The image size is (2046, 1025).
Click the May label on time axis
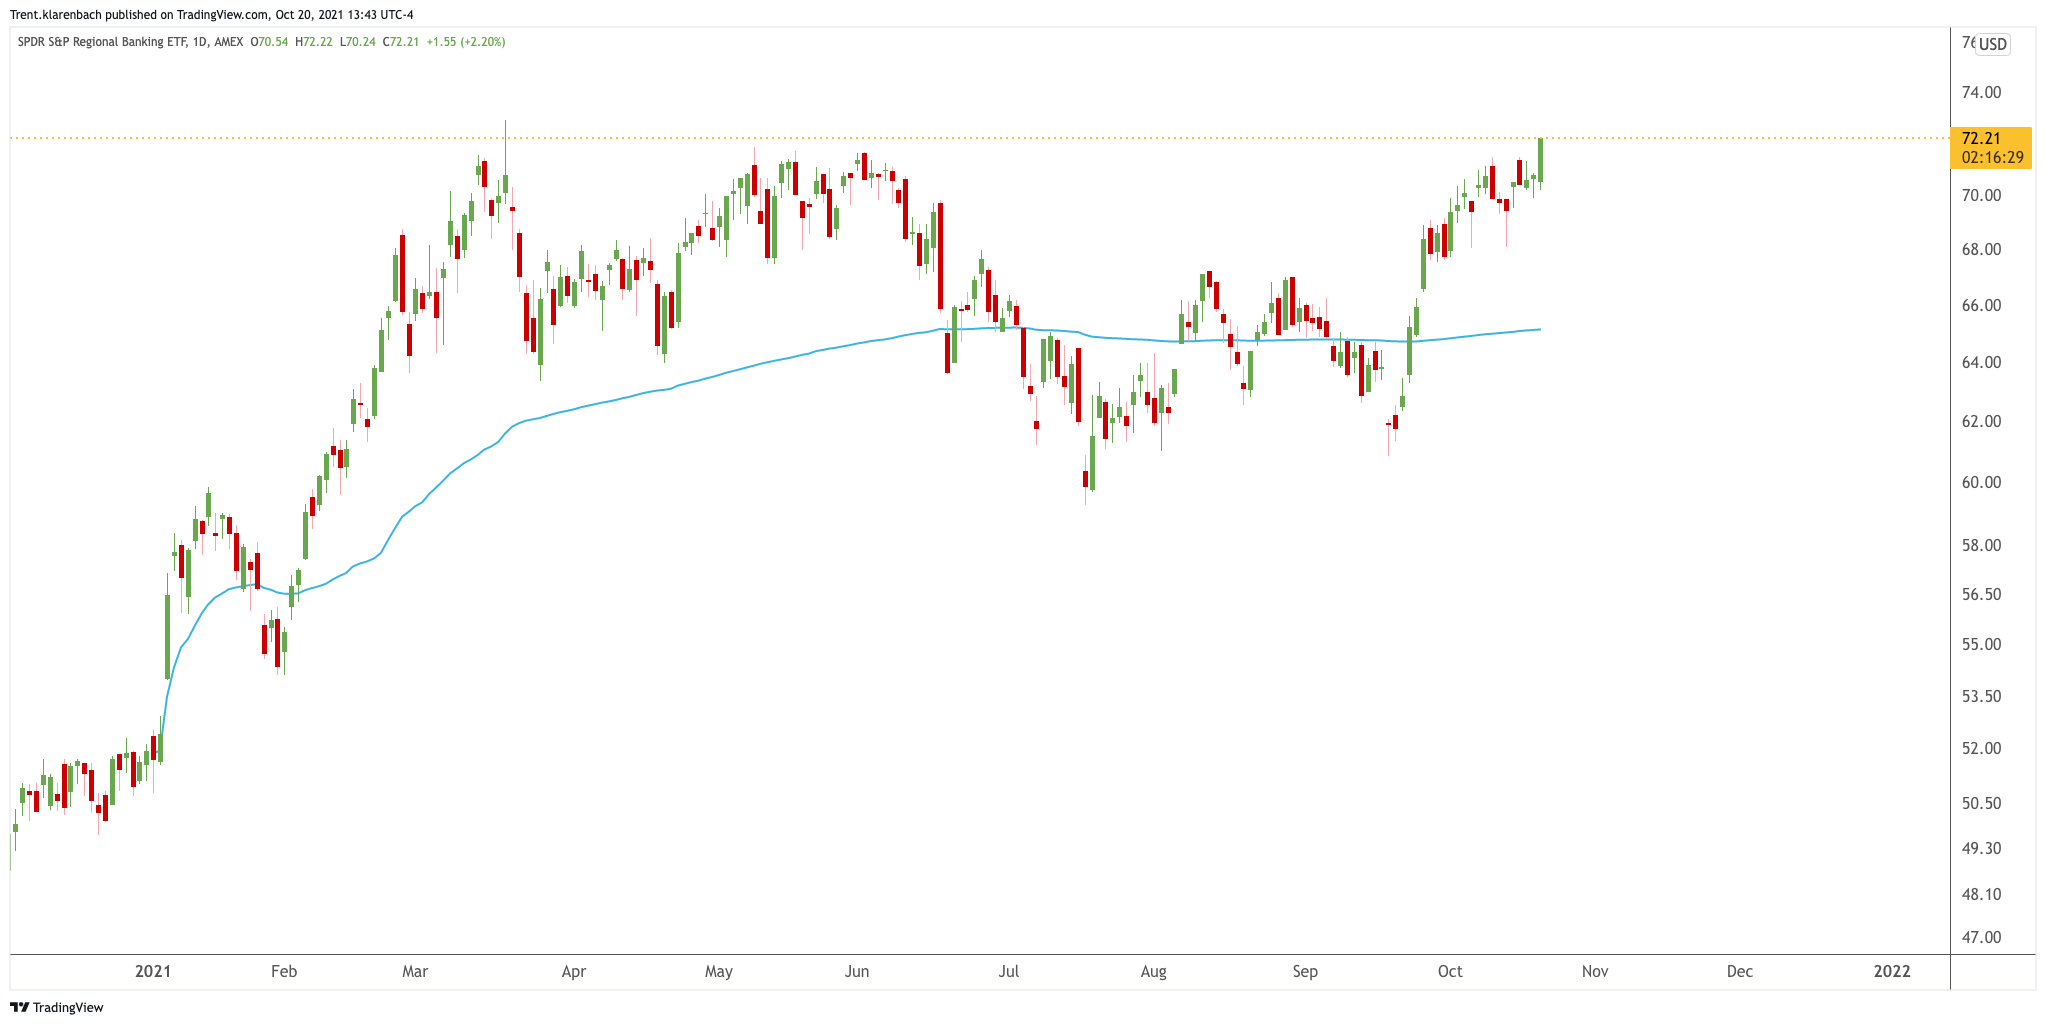[x=719, y=971]
